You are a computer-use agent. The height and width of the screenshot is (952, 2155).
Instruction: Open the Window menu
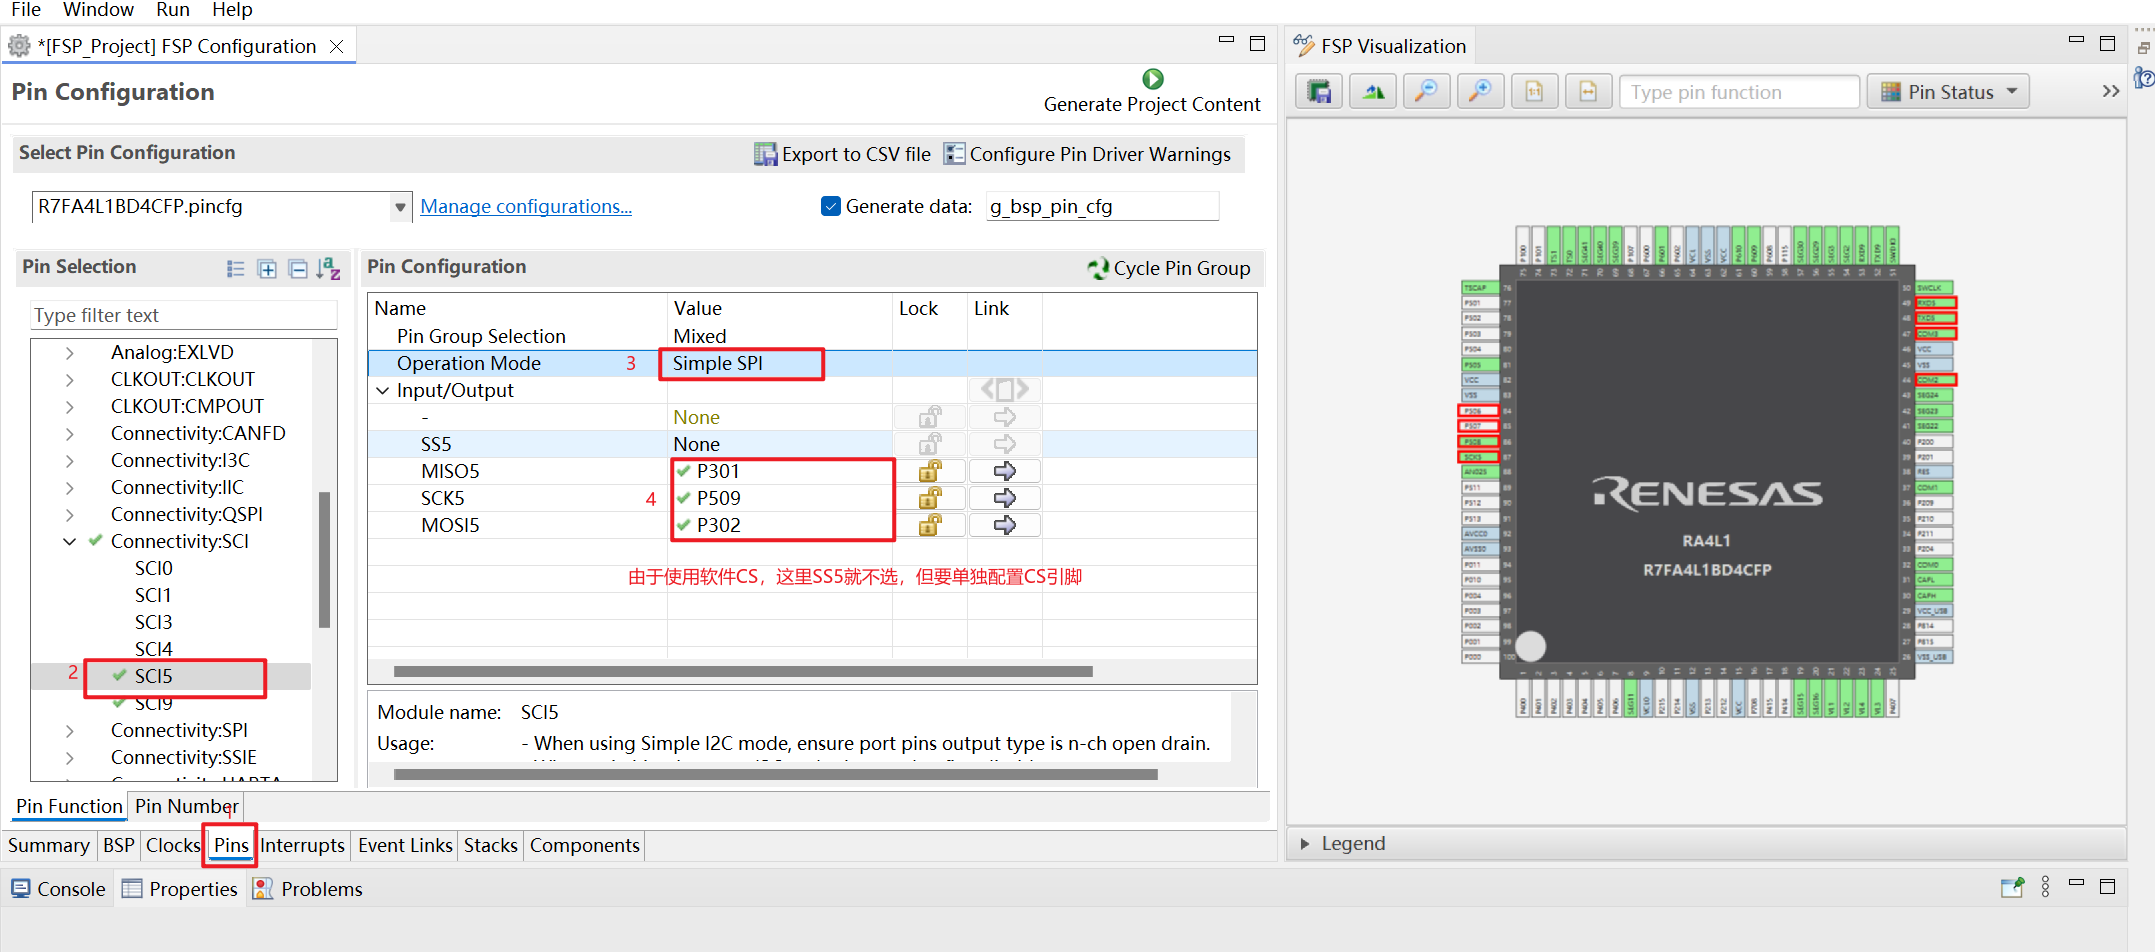[x=98, y=10]
